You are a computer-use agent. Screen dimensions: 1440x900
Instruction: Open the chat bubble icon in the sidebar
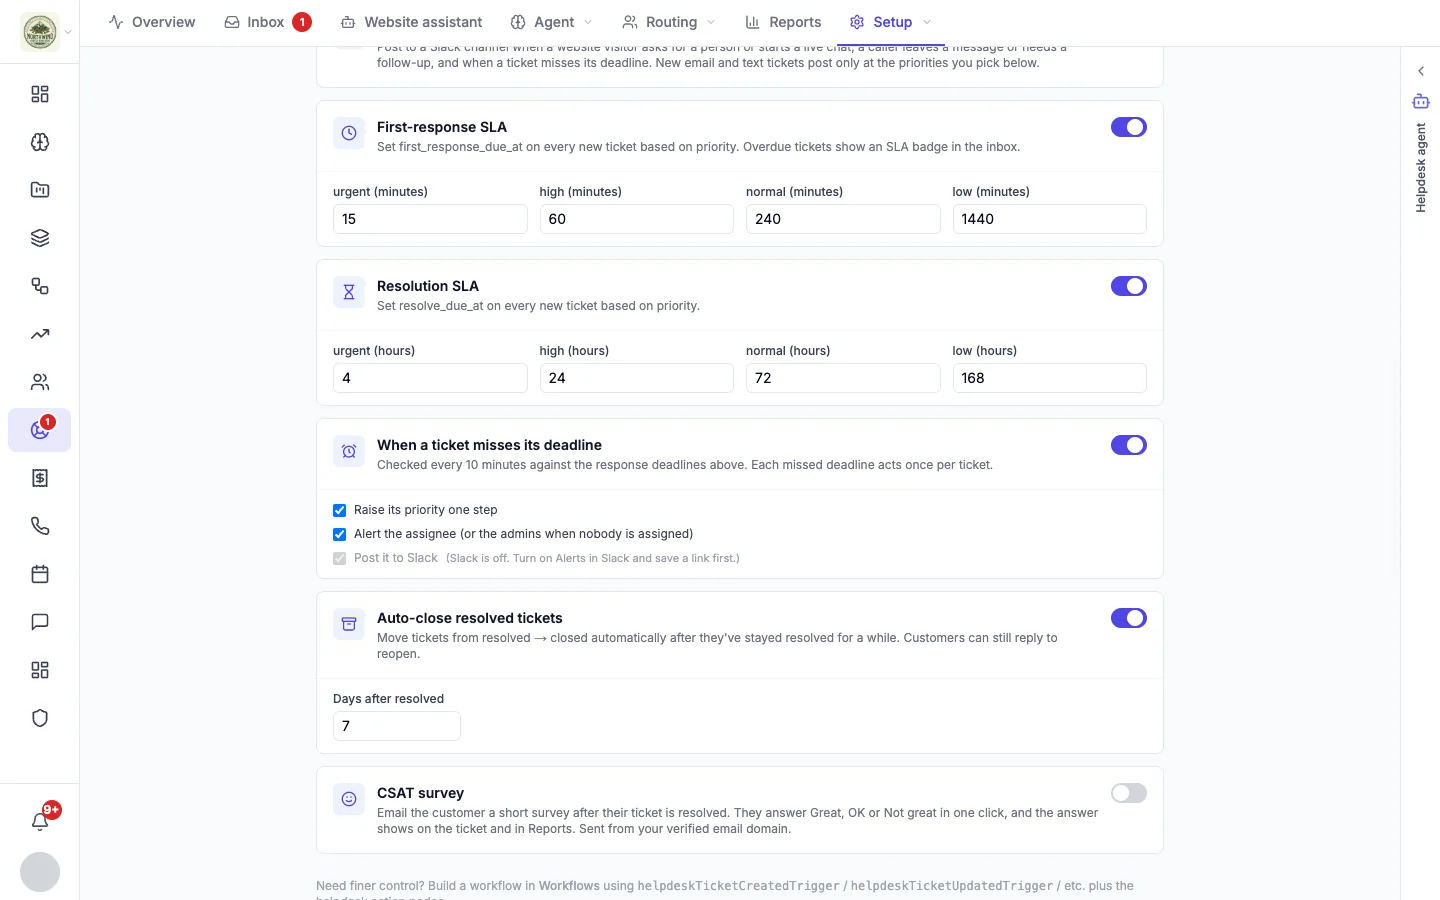pyautogui.click(x=40, y=622)
